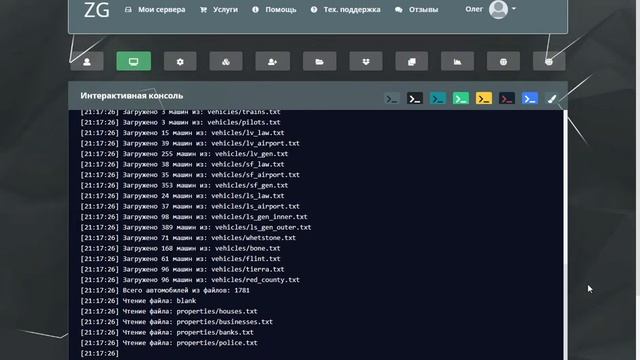Click the 'vehicles/whetstone.txt' log line
The width and height of the screenshot is (640, 360).
click(188, 238)
